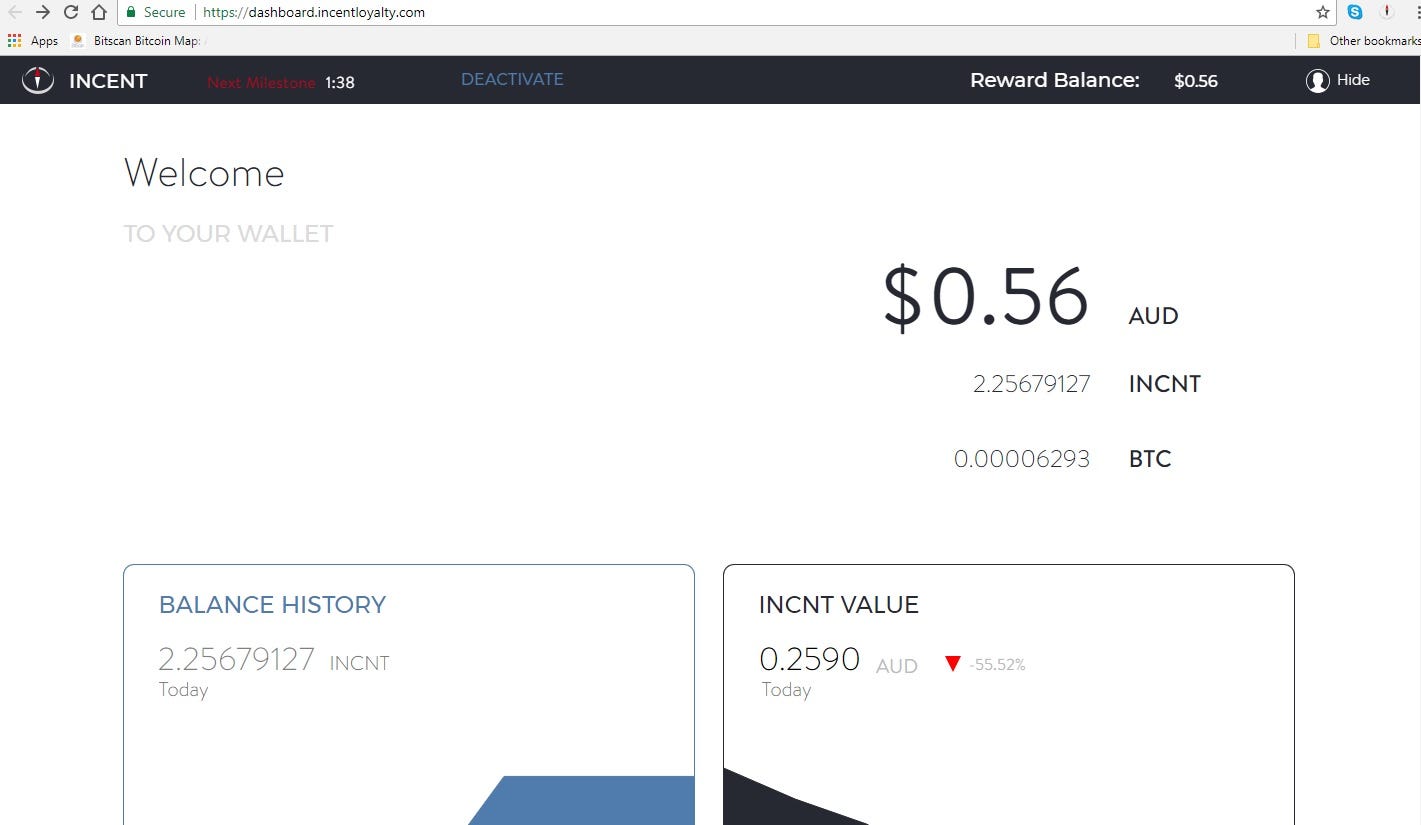Click the INCNT label in wallet summary
The image size is (1421, 825).
(x=1165, y=384)
